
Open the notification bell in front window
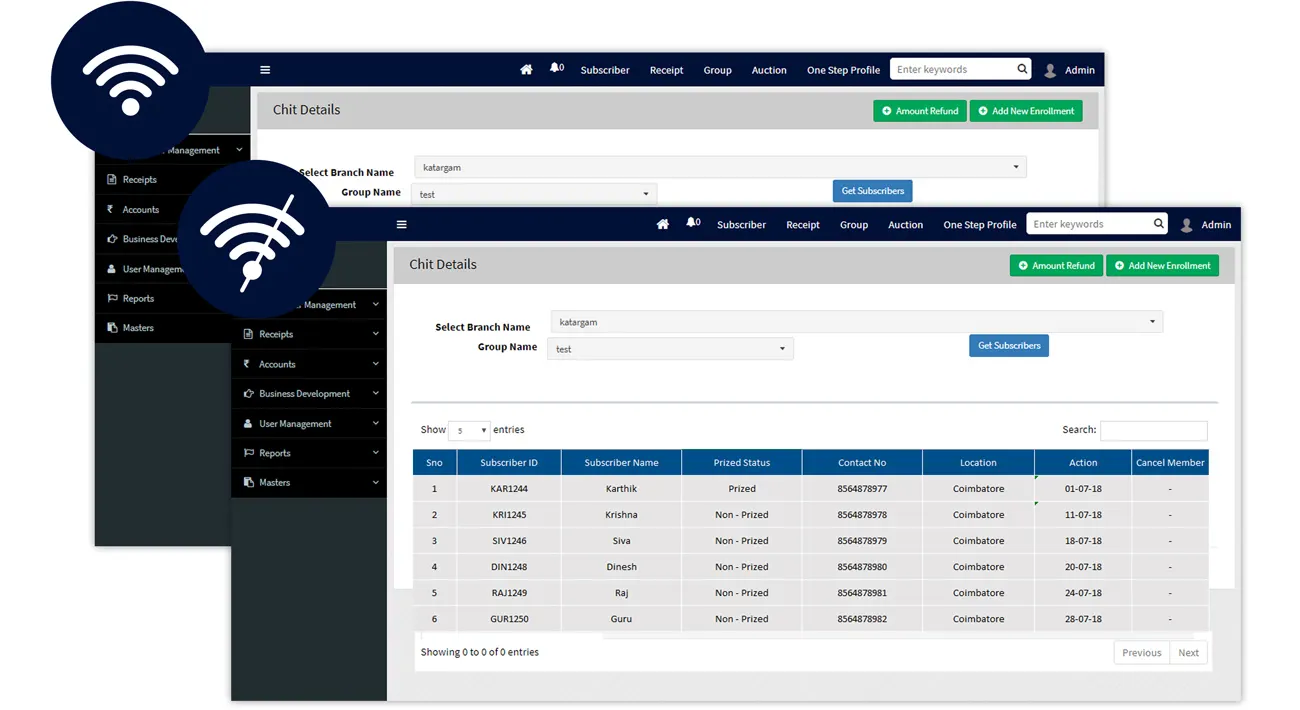(692, 224)
